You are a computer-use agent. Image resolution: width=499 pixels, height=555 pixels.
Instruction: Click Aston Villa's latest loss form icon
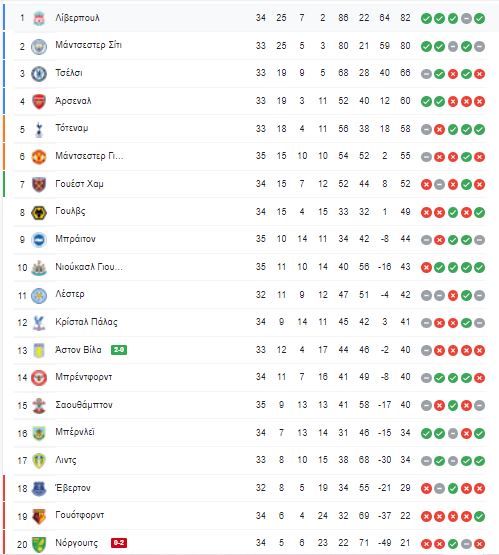[x=480, y=350]
